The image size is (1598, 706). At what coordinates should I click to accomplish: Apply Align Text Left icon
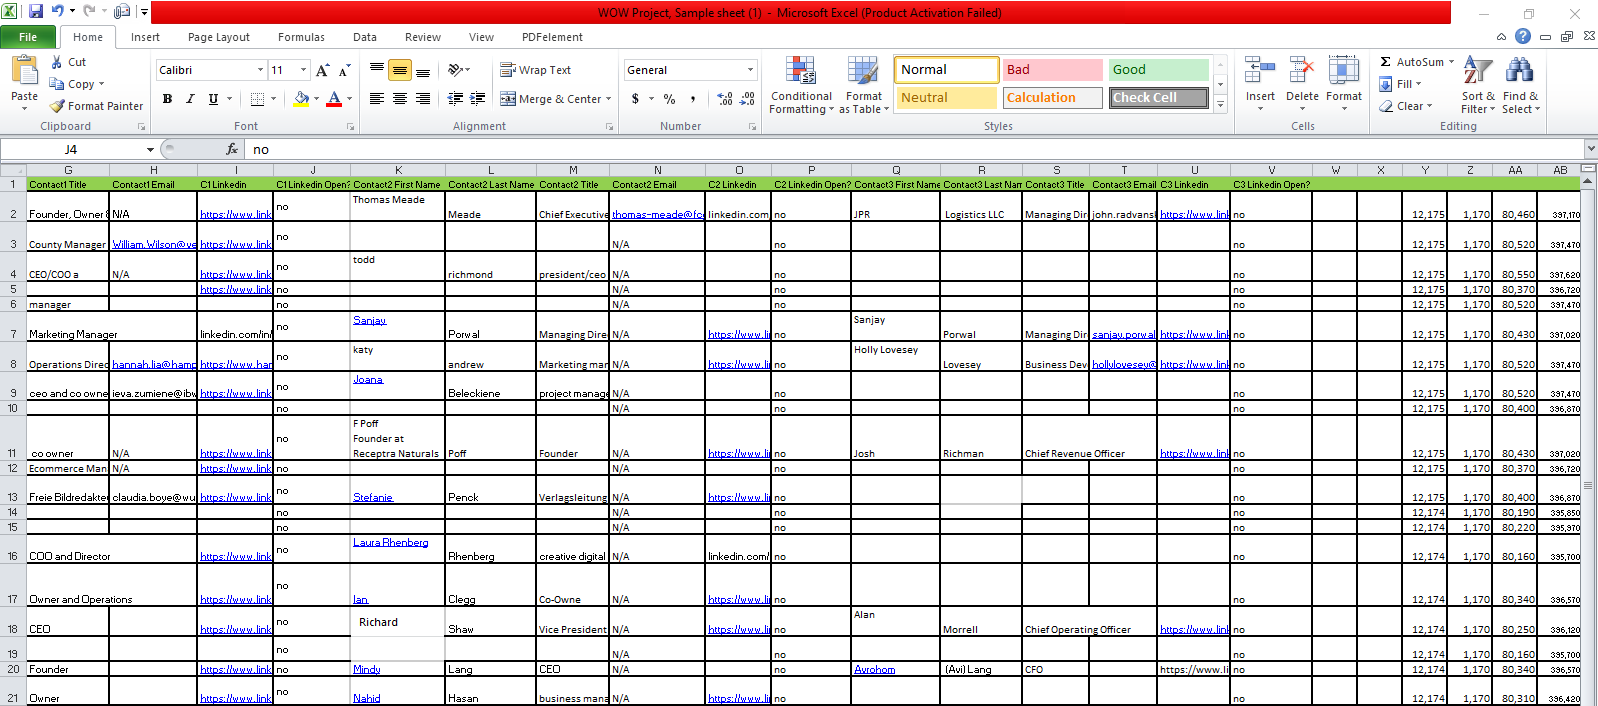tap(377, 99)
